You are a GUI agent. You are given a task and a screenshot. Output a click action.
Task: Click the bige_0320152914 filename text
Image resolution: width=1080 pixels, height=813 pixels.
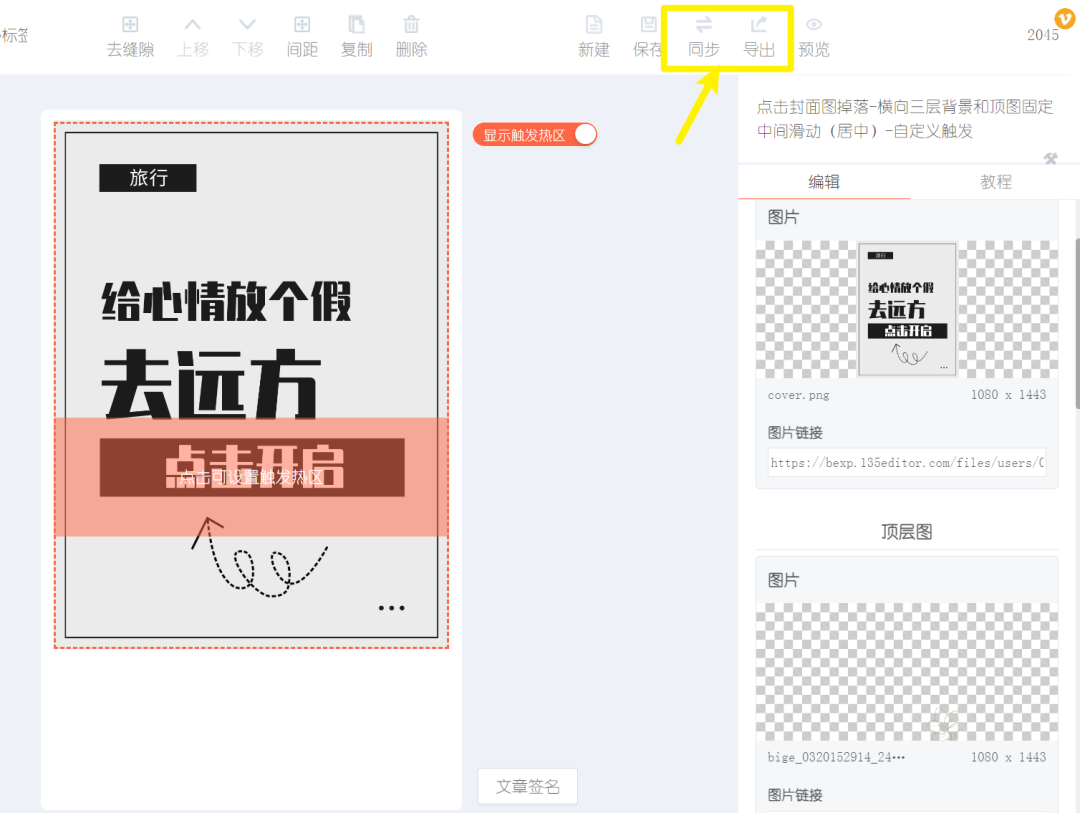(x=836, y=757)
